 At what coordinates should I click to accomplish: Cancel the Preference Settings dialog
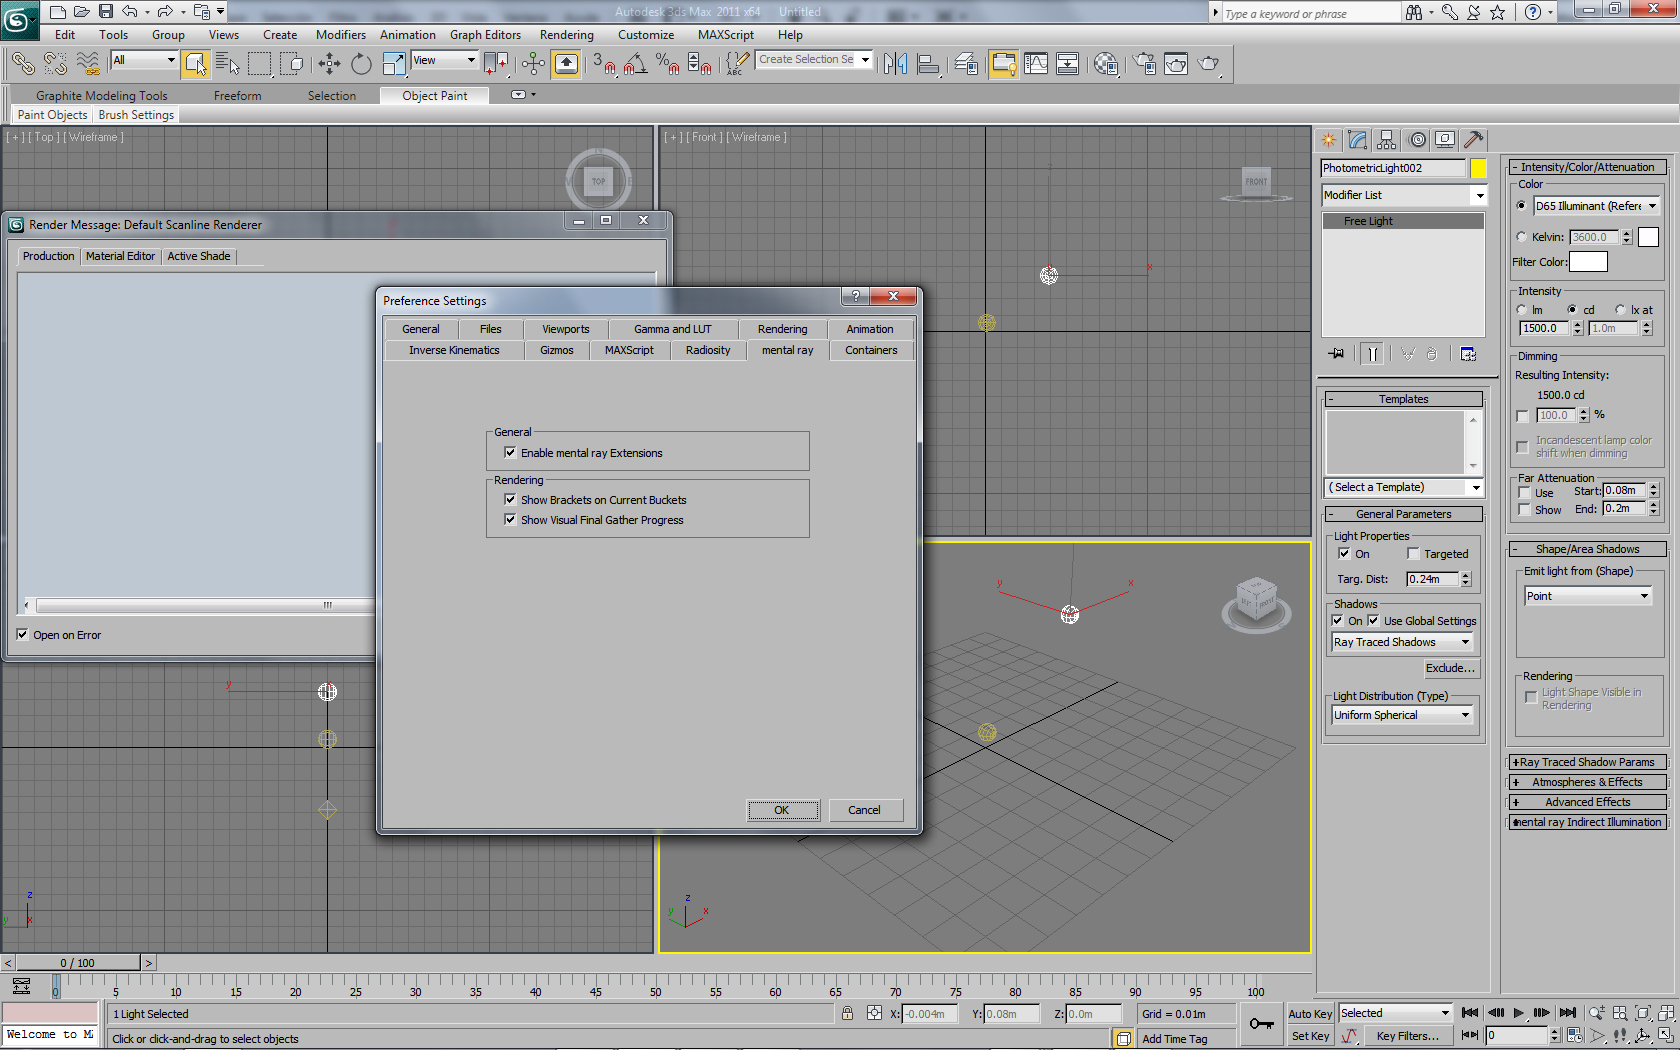pos(865,810)
